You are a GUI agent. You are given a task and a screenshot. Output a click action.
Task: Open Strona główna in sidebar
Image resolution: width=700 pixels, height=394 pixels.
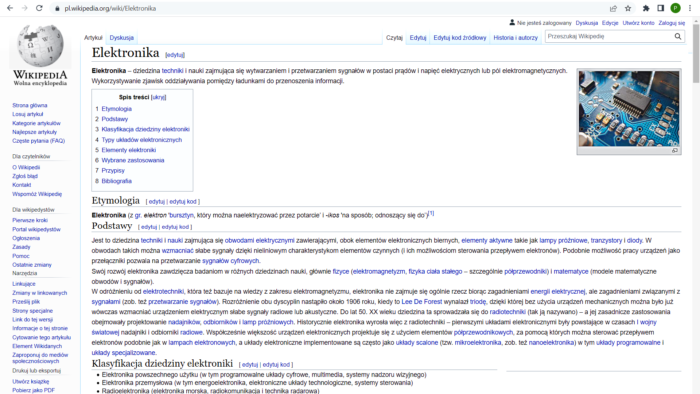tap(29, 105)
